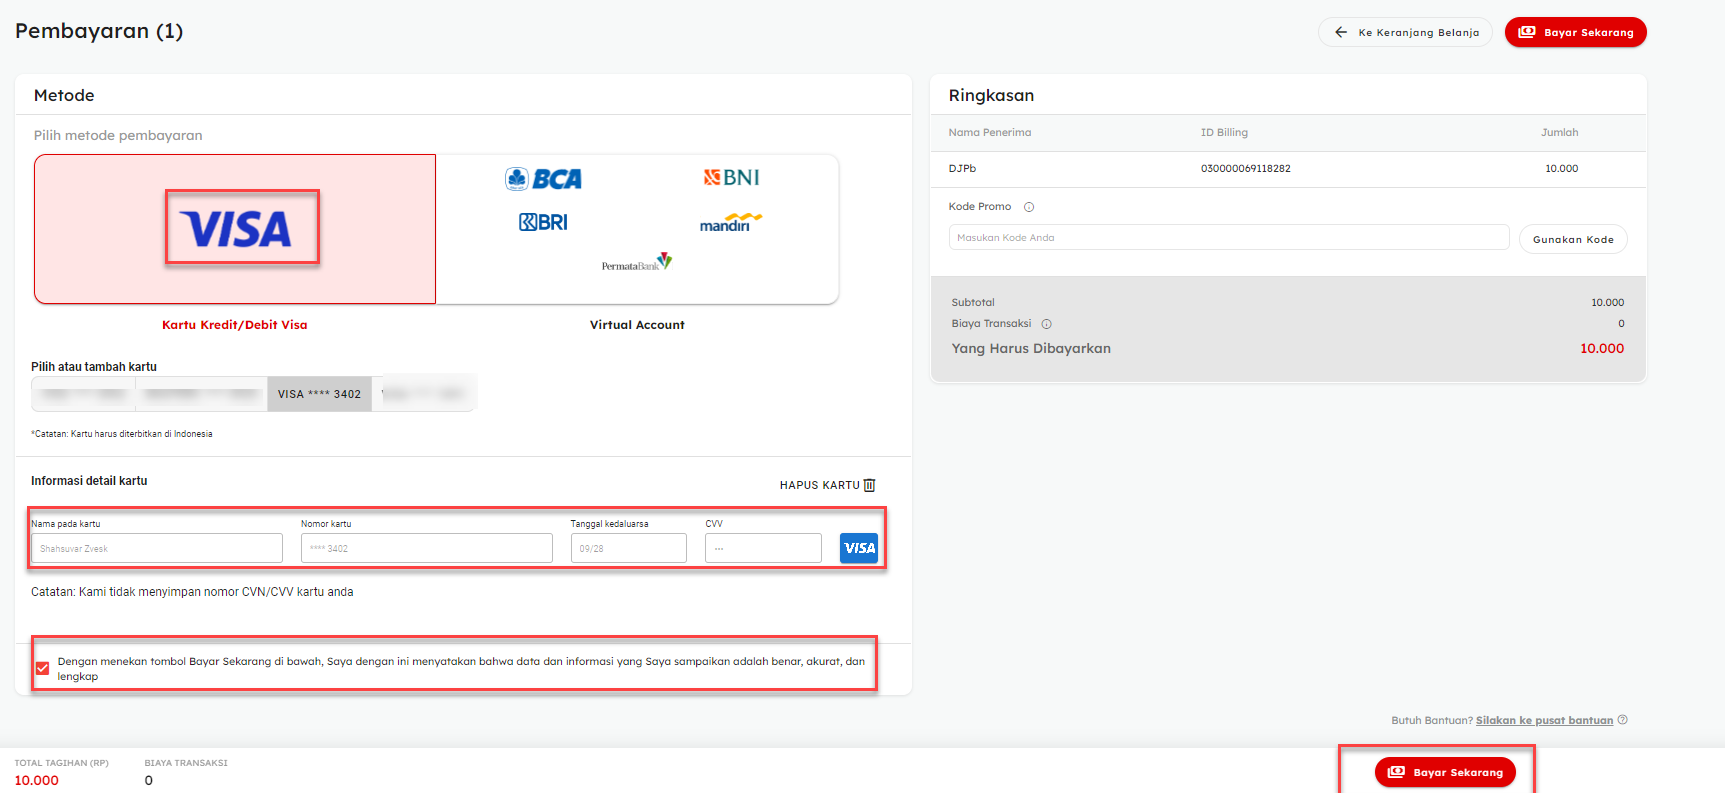Select the first blurred saved card

[84, 394]
